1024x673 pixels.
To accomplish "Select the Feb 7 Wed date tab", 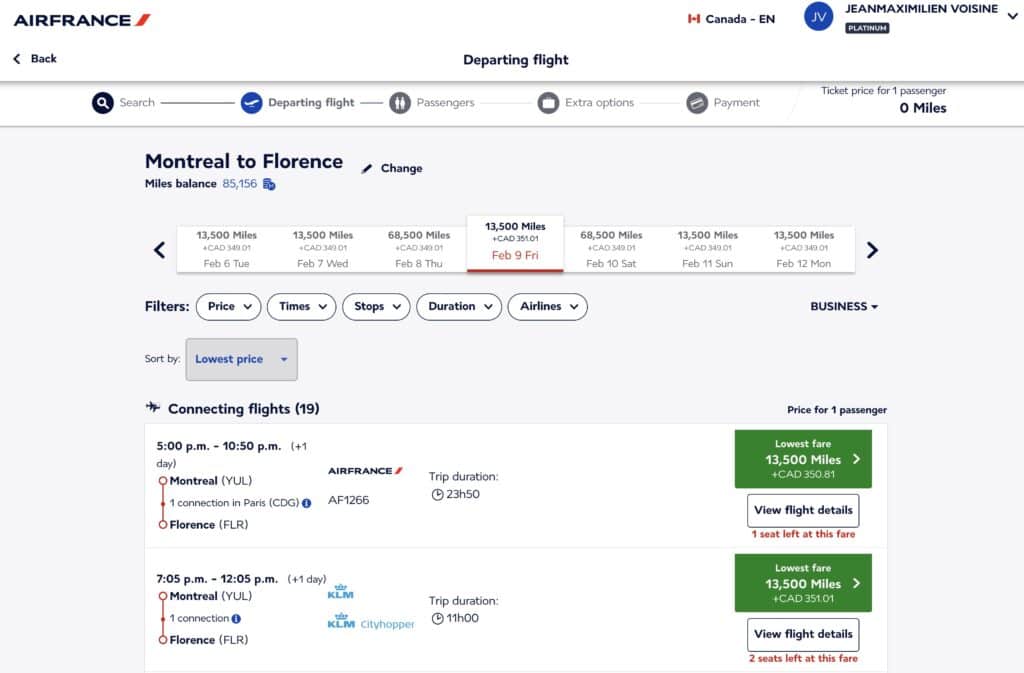I will point(323,249).
